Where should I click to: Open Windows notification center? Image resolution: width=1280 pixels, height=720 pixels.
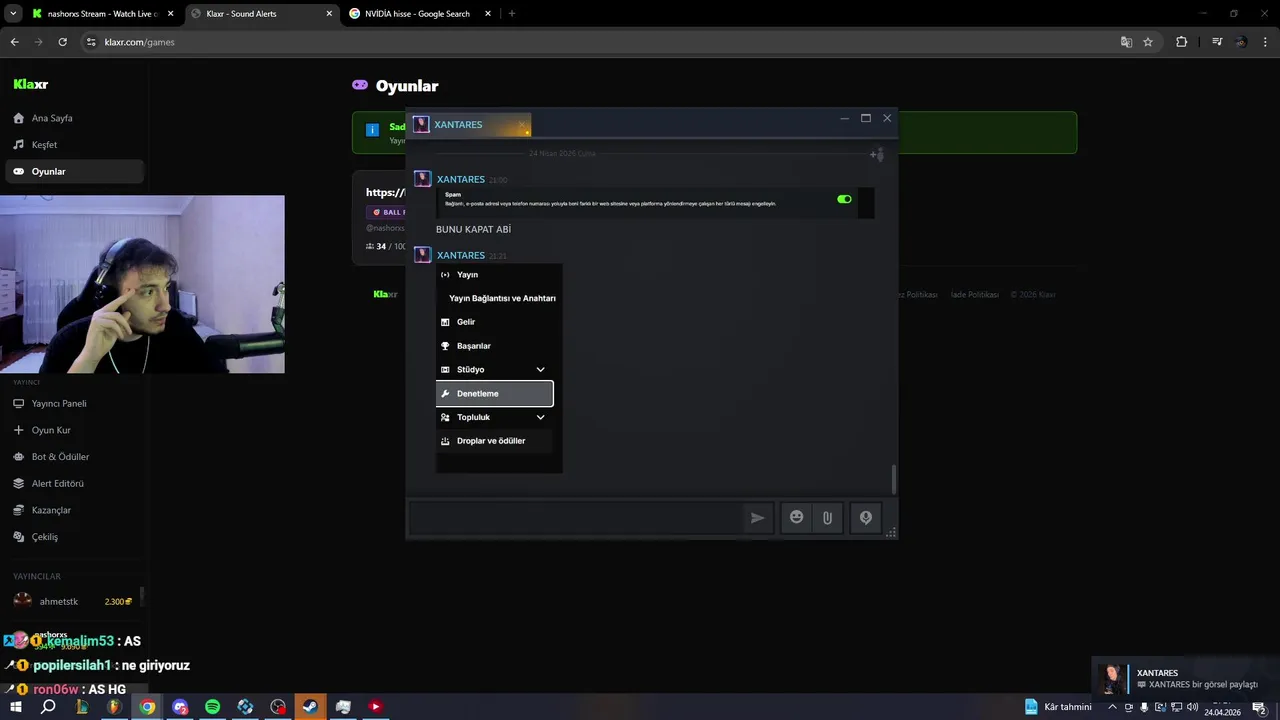click(1259, 708)
